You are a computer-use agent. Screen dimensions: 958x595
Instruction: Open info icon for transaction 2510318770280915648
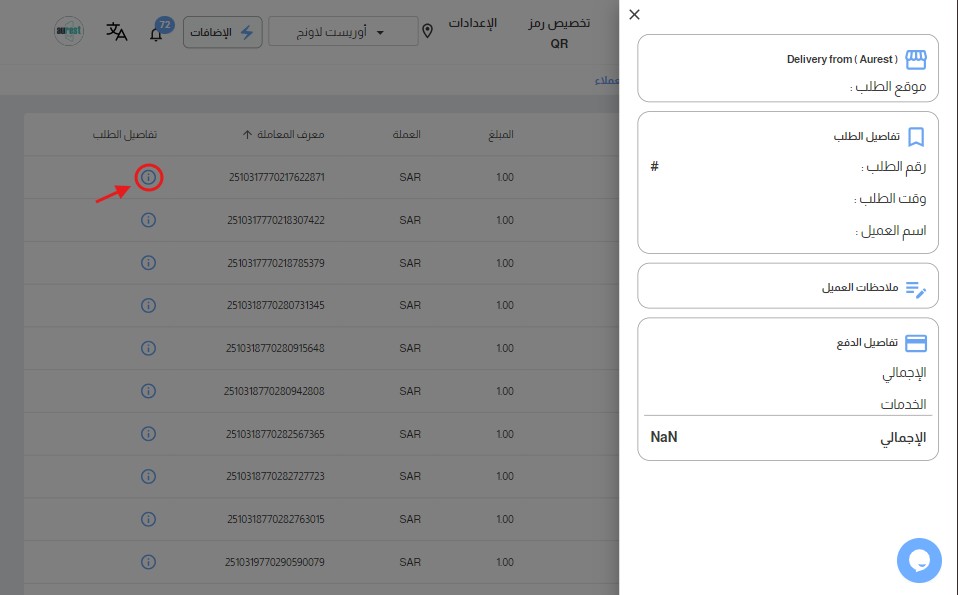(148, 348)
